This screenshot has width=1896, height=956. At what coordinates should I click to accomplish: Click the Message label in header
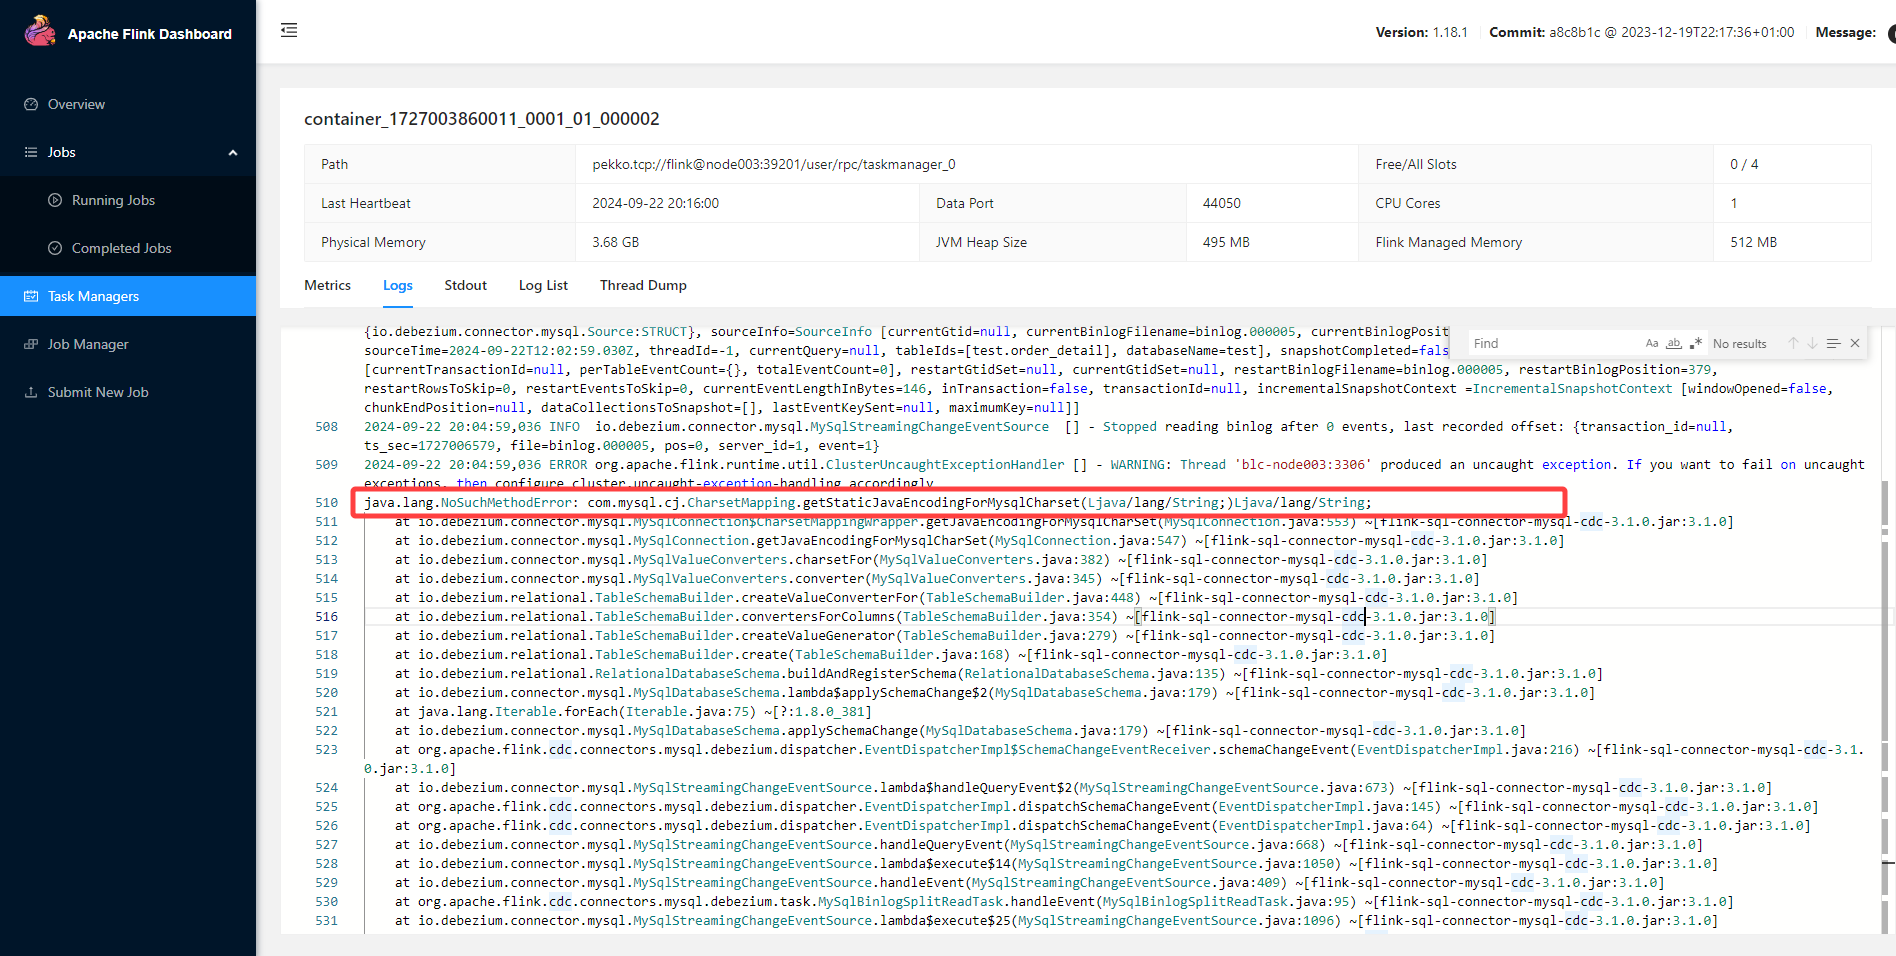click(x=1845, y=32)
